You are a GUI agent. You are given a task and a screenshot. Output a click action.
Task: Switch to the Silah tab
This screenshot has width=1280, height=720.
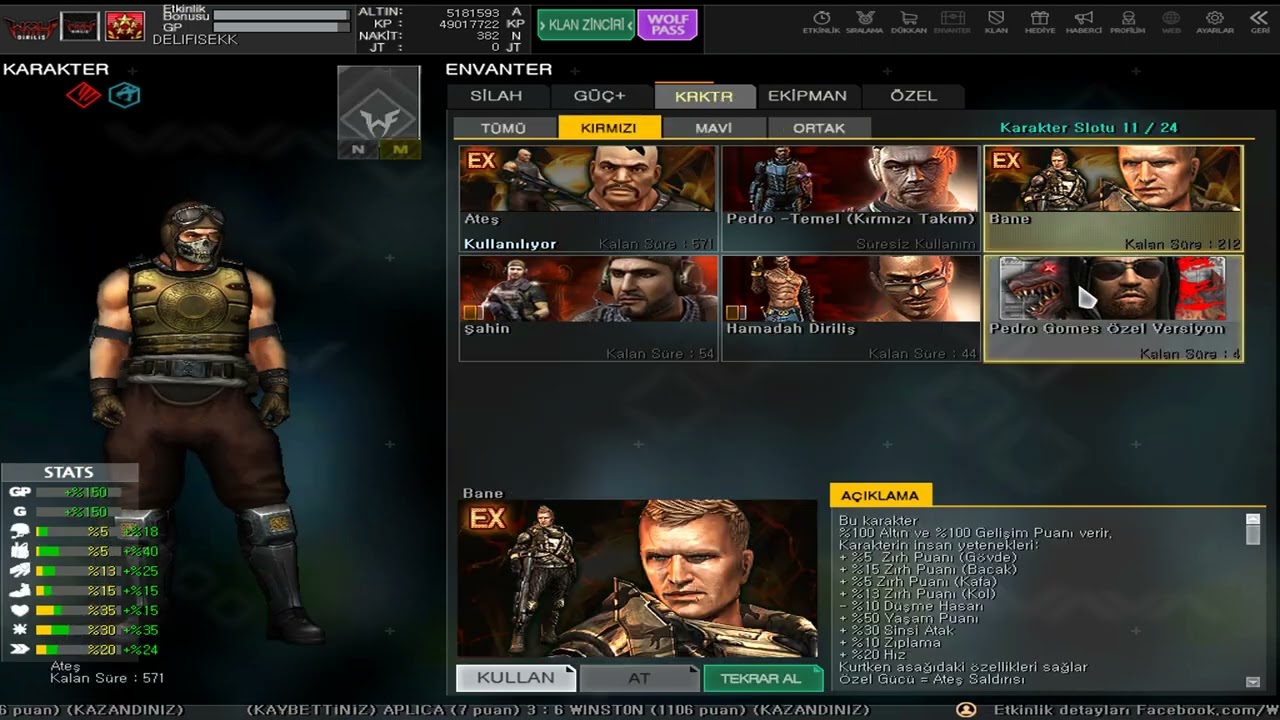497,96
